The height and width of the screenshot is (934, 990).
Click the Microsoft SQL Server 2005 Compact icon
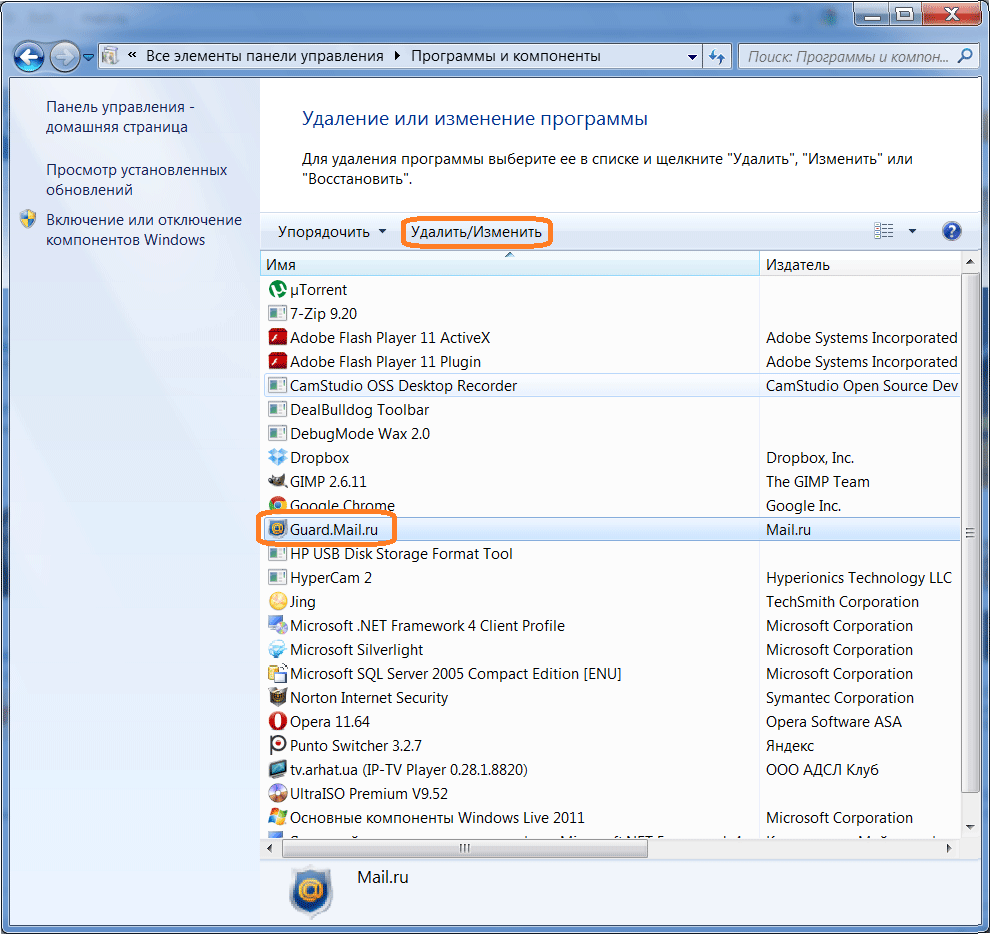[x=277, y=673]
